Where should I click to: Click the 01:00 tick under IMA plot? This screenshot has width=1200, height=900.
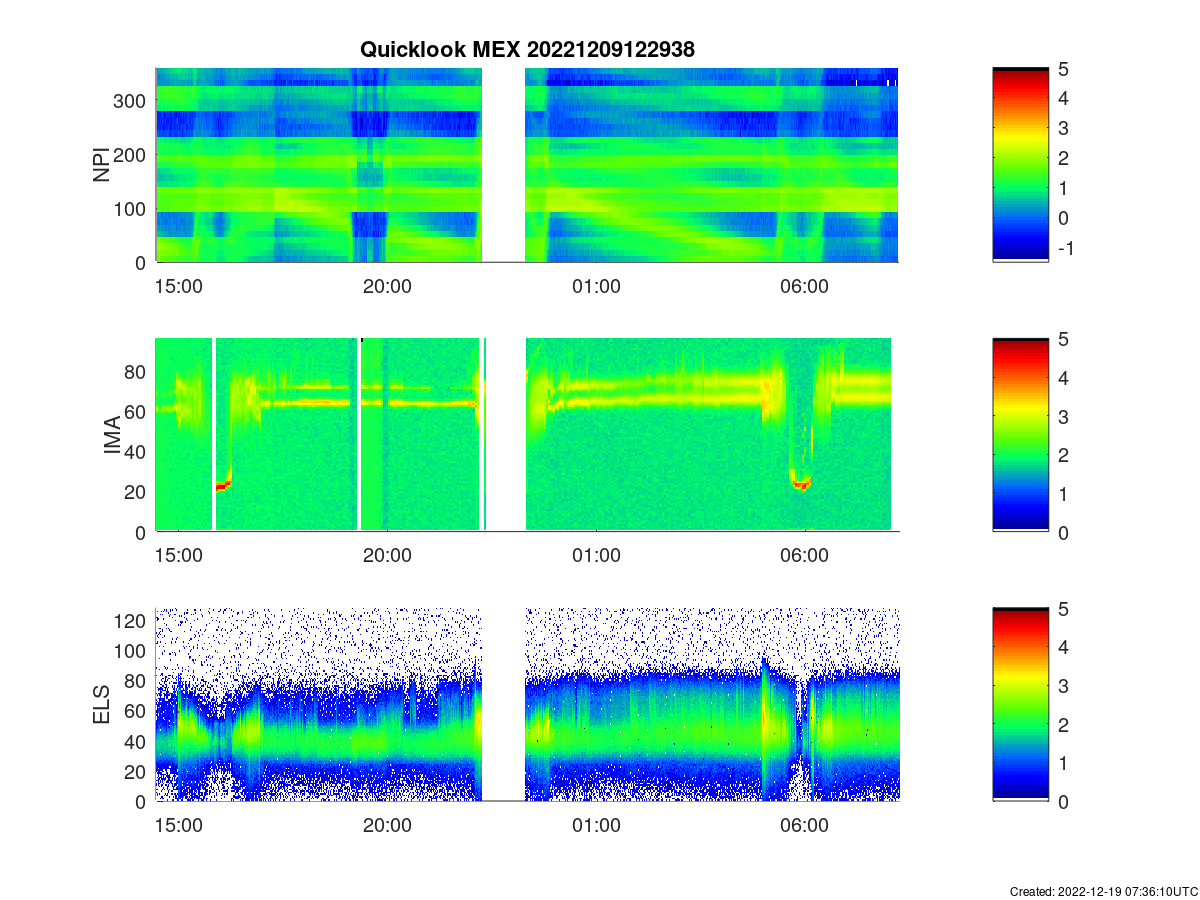coord(596,556)
